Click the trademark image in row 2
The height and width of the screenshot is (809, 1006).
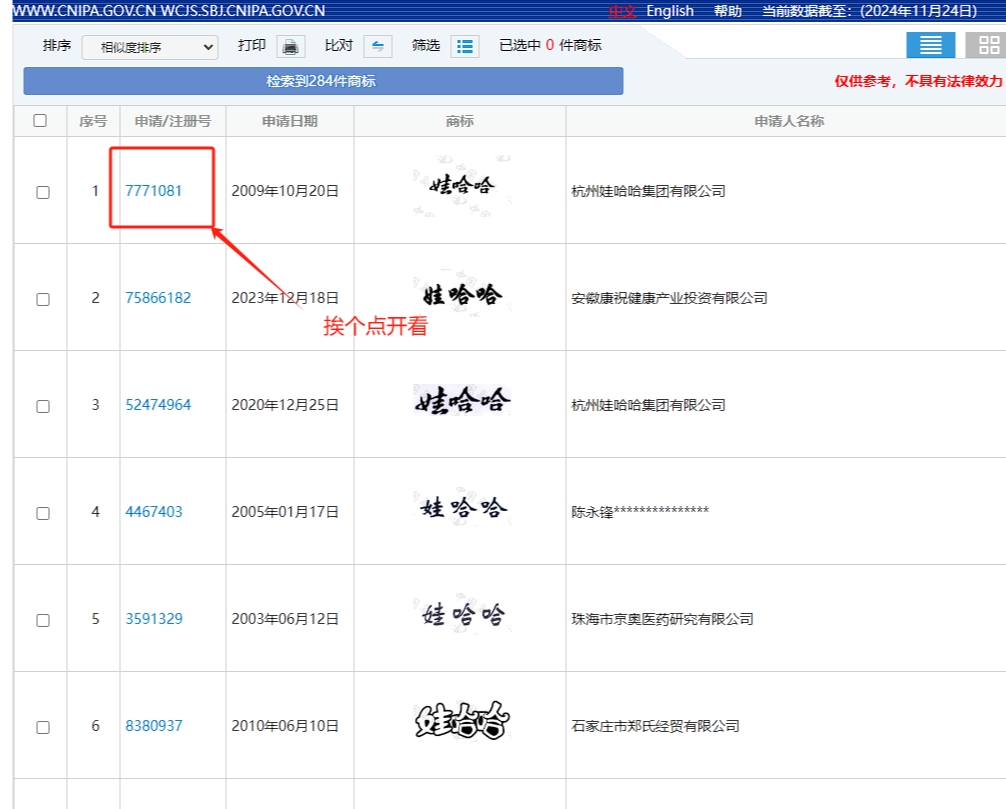(x=461, y=294)
